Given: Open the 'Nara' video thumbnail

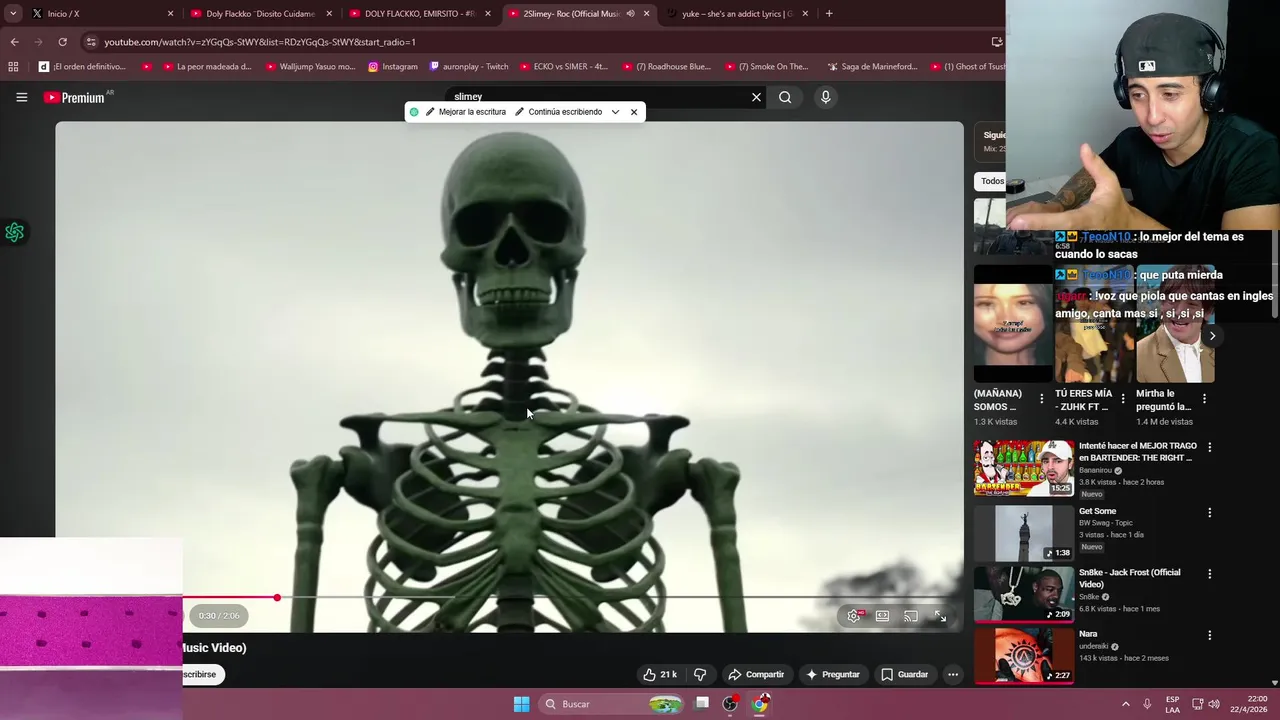Looking at the screenshot, I should click(1024, 655).
